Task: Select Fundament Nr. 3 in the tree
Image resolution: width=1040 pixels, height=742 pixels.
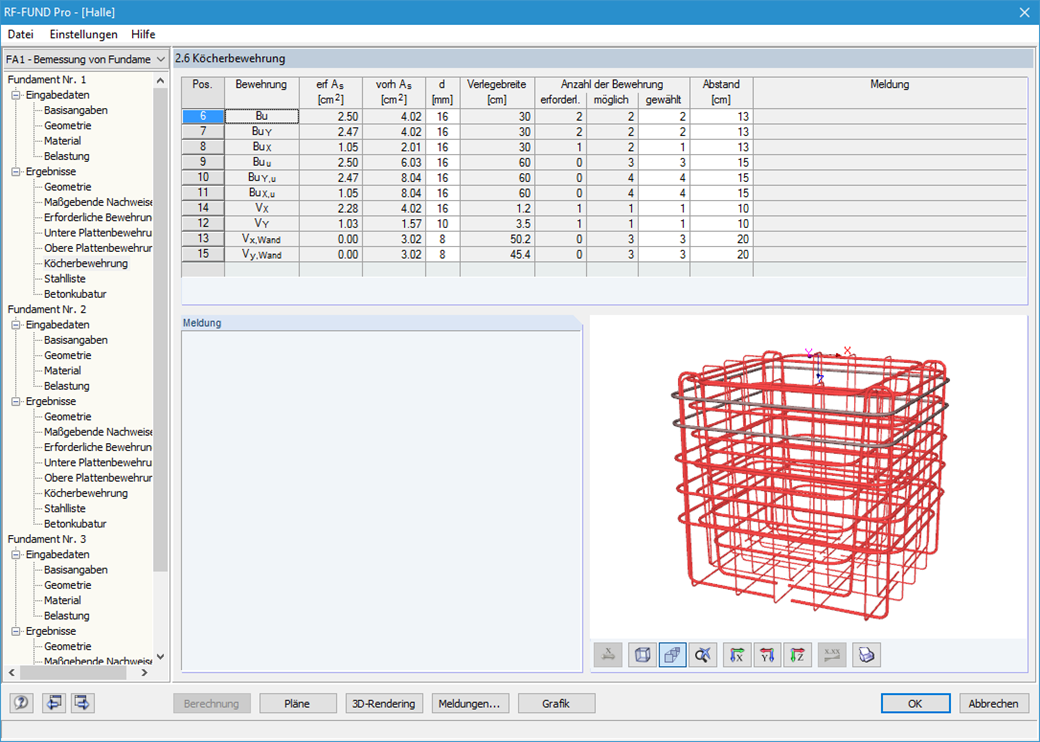Action: pyautogui.click(x=47, y=539)
